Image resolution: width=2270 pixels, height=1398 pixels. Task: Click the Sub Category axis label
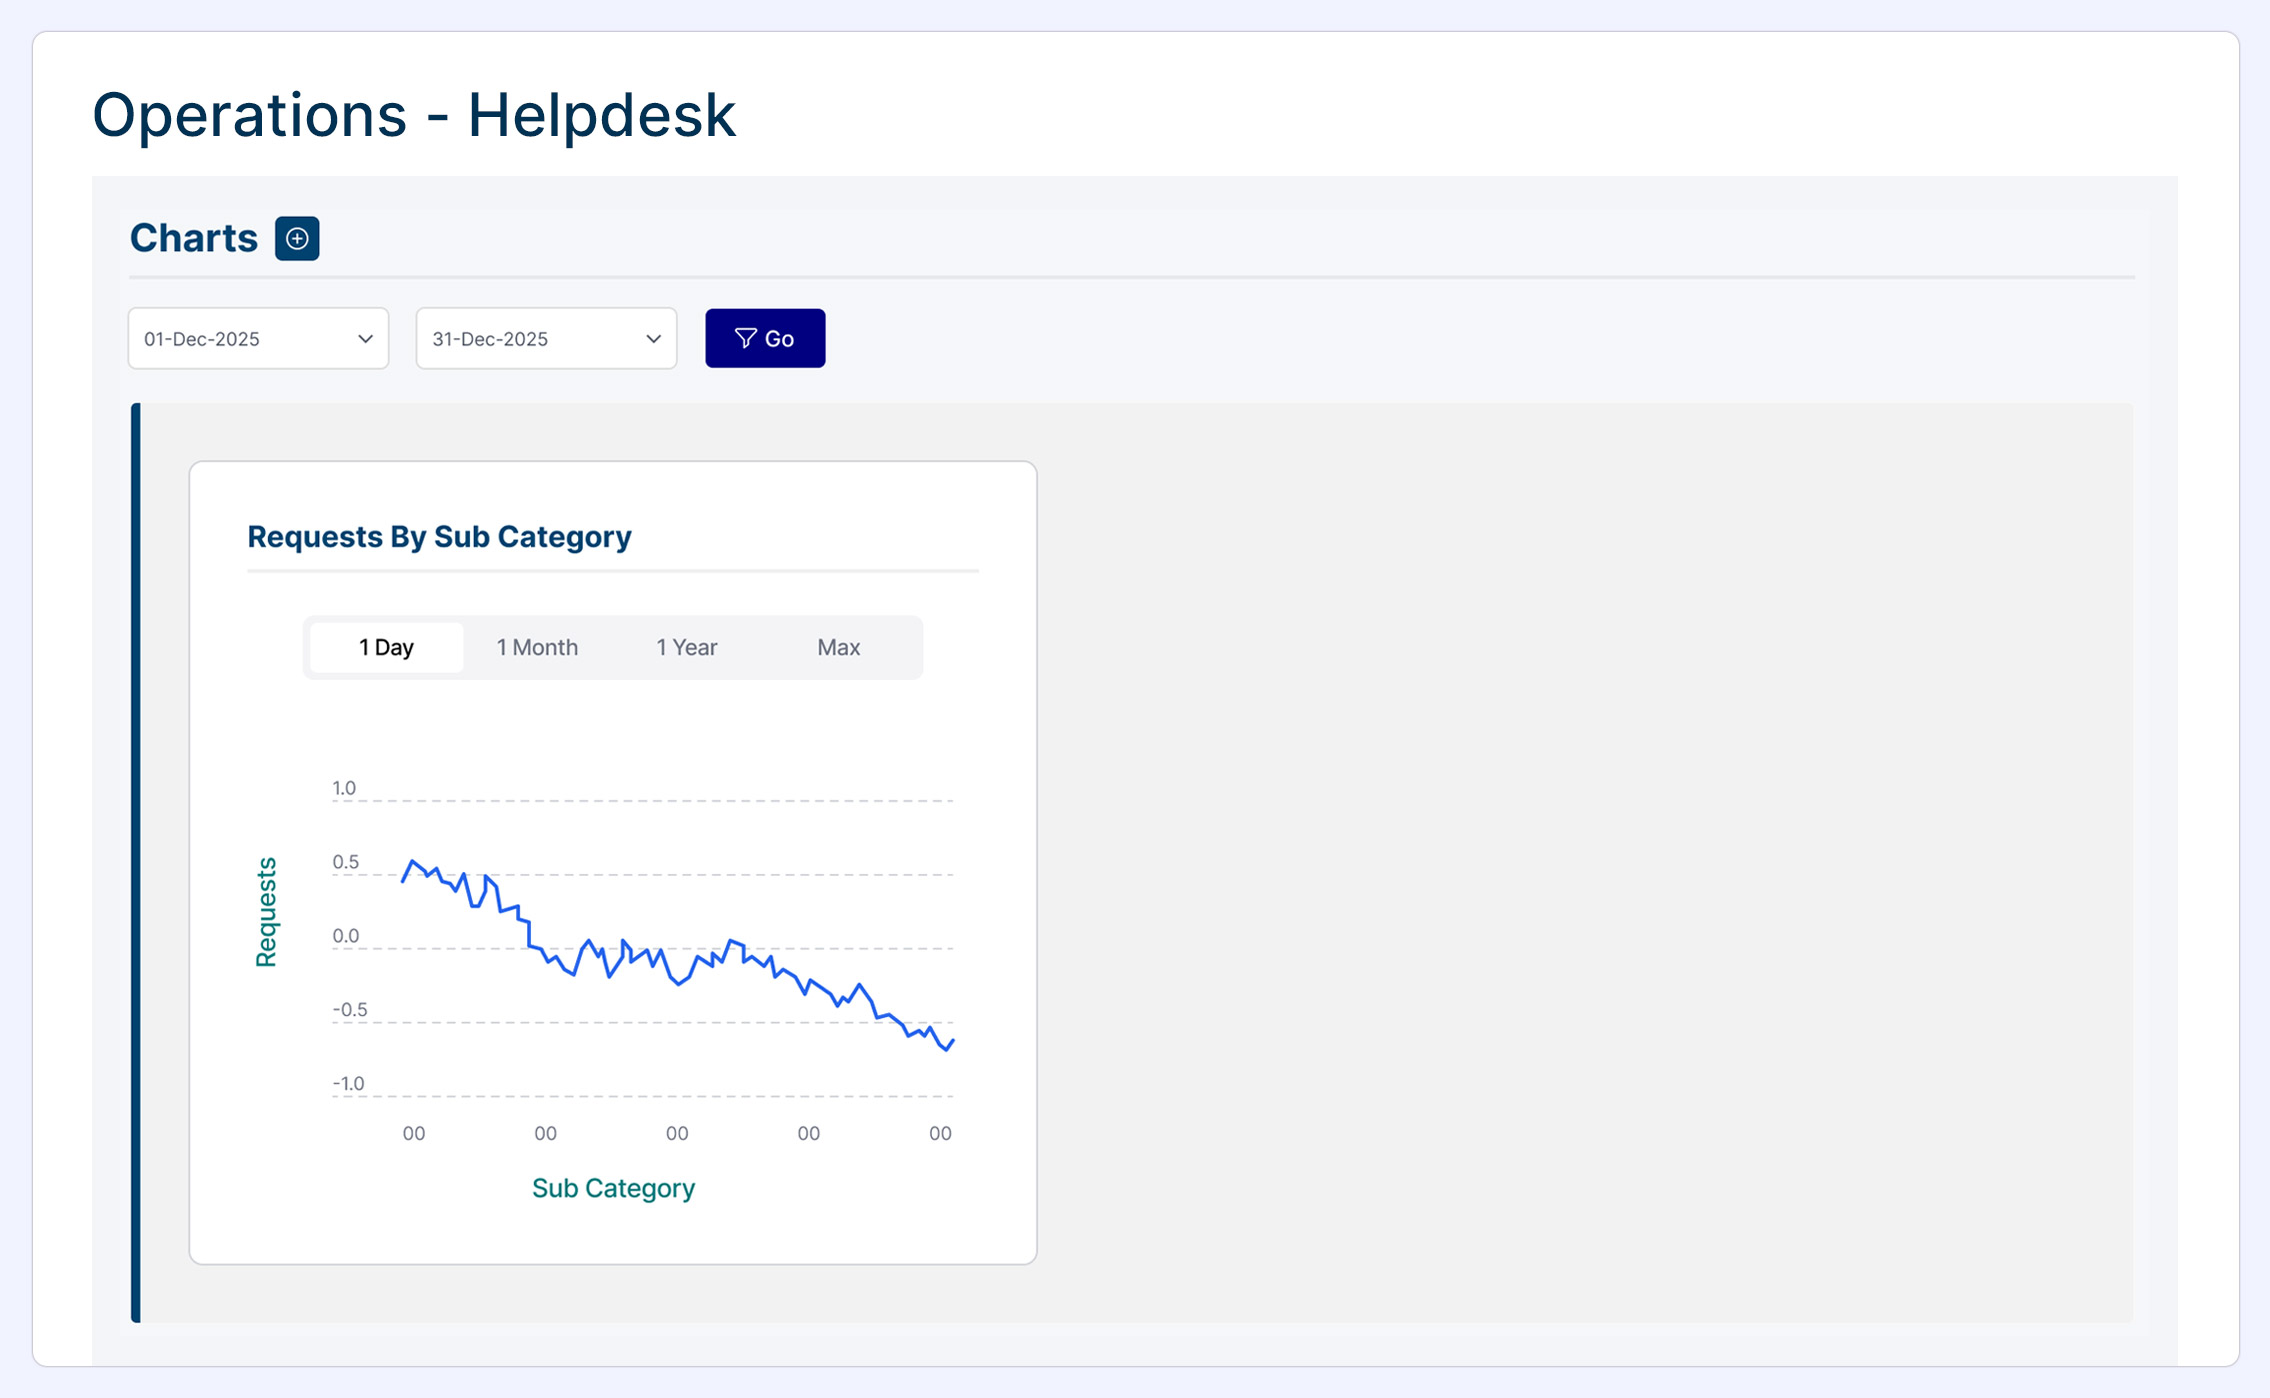click(613, 1188)
